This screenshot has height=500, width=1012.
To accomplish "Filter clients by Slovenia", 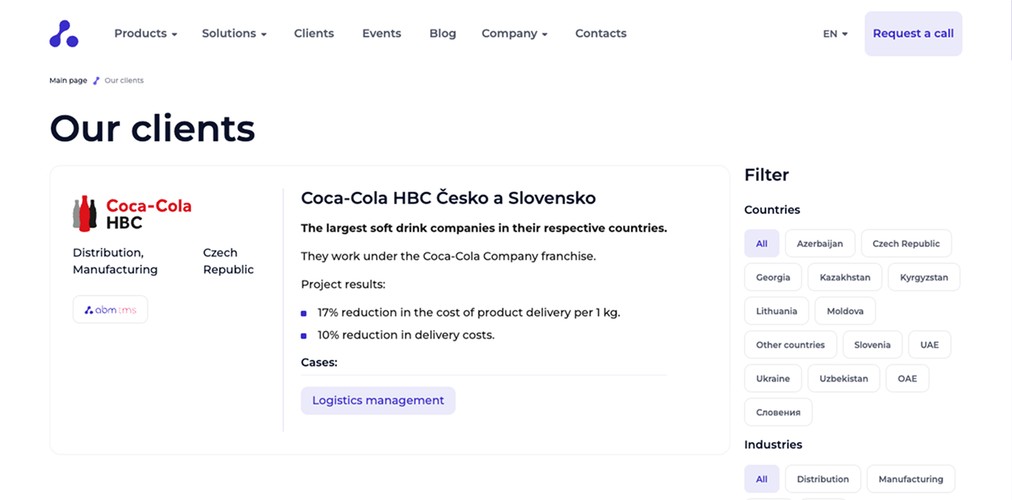I will (x=873, y=345).
